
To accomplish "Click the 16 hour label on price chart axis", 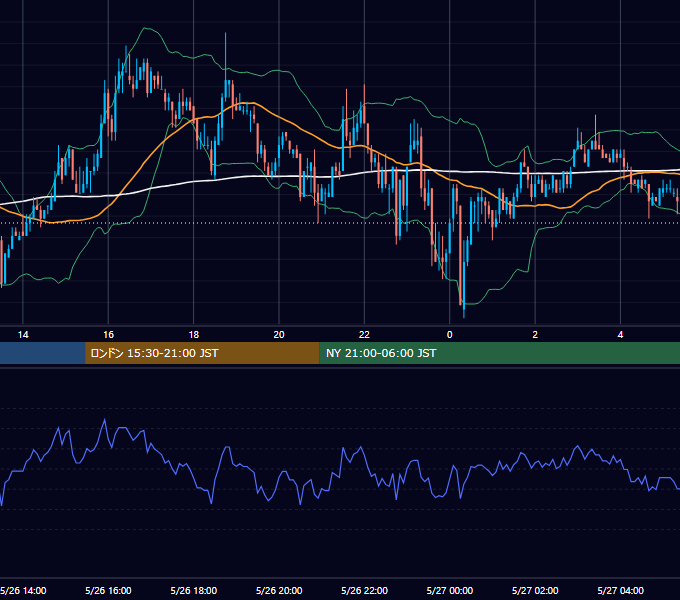I will 108,335.
